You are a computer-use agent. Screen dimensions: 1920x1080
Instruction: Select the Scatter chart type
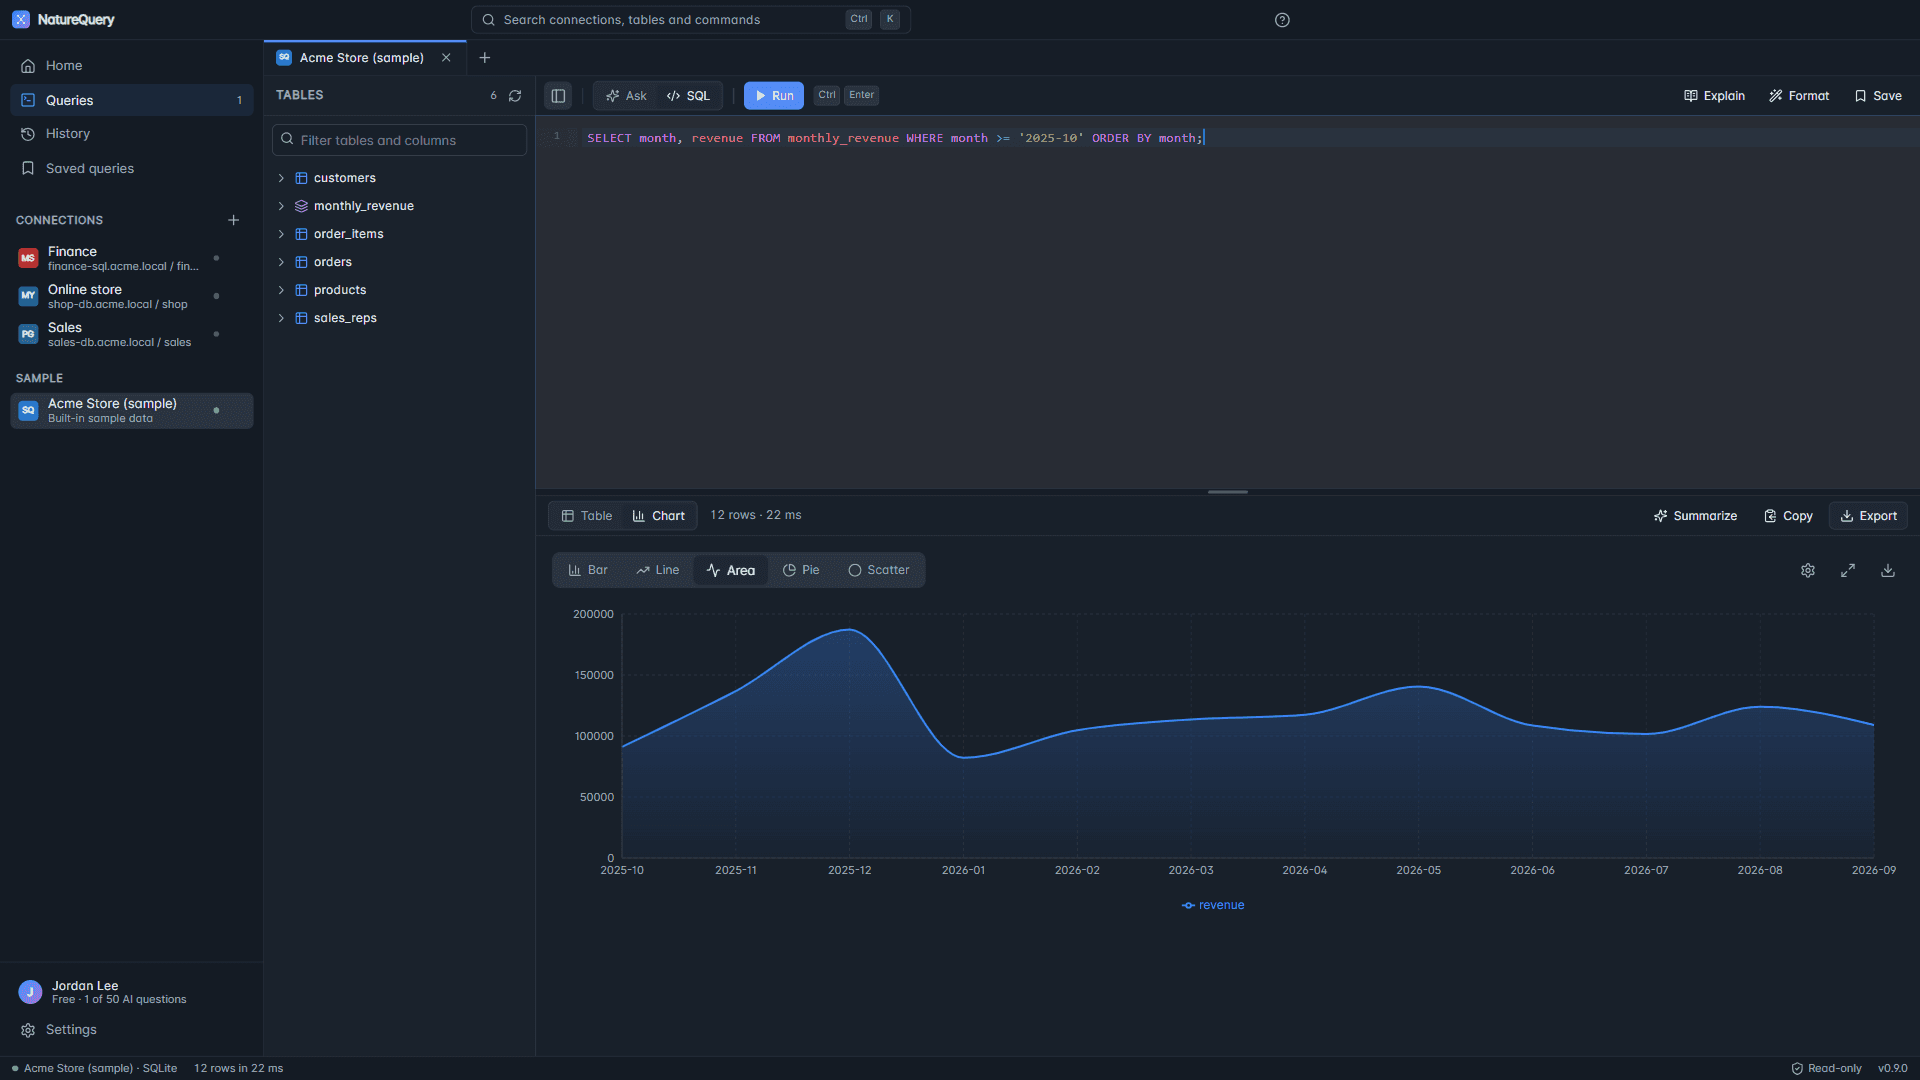879,570
